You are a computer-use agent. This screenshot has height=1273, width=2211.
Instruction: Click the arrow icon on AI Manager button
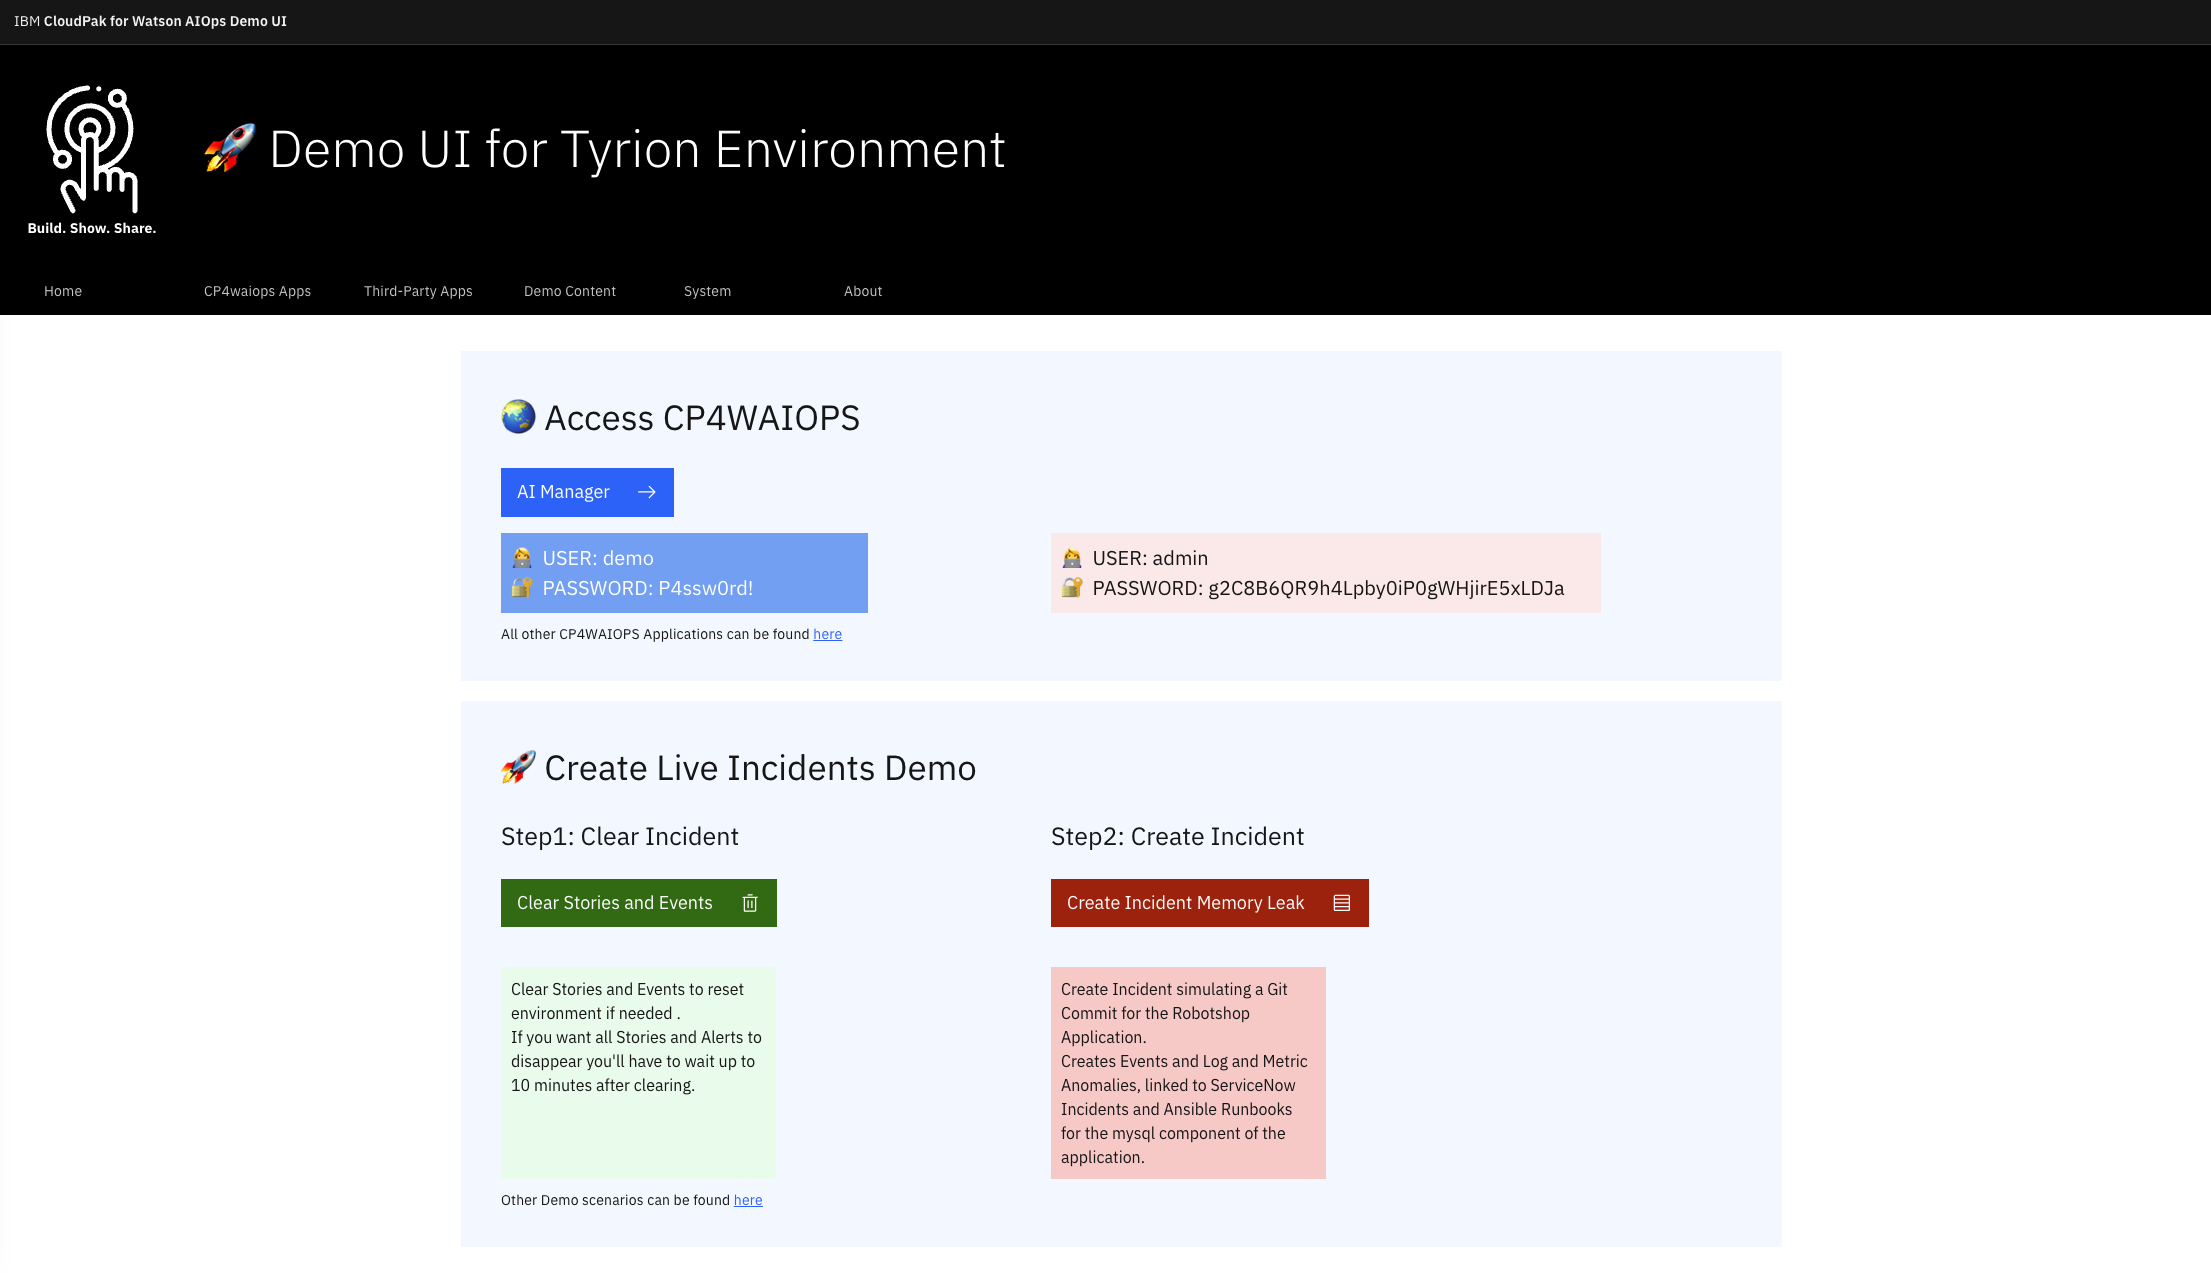coord(647,492)
